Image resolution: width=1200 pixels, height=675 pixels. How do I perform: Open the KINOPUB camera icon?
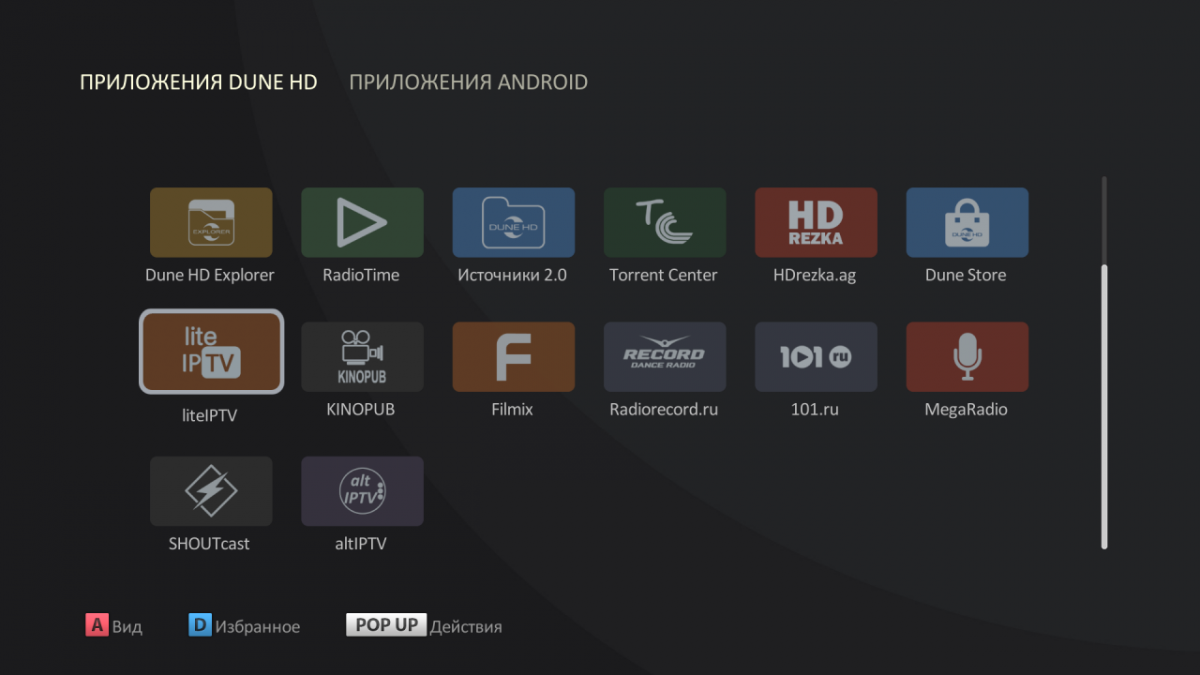click(362, 357)
